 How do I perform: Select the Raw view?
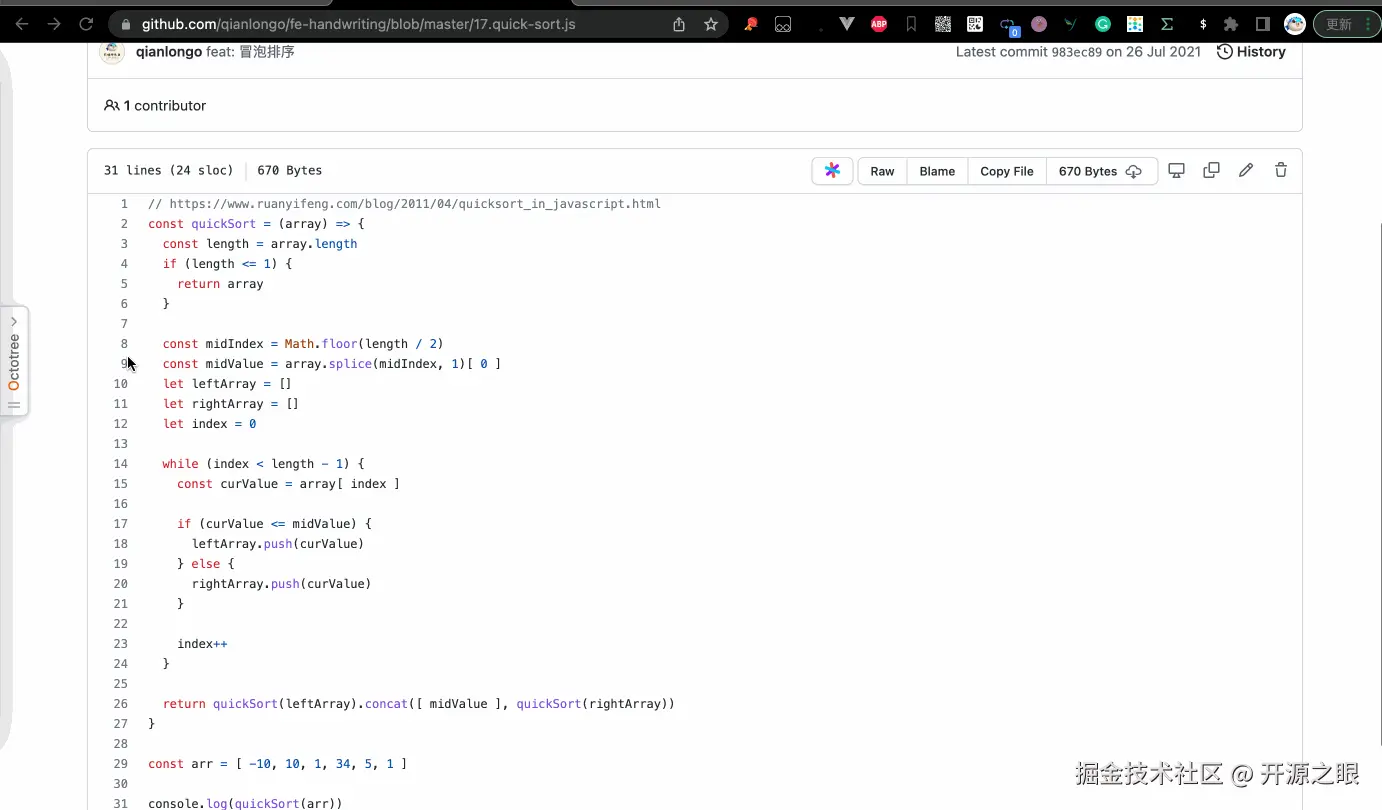881,170
